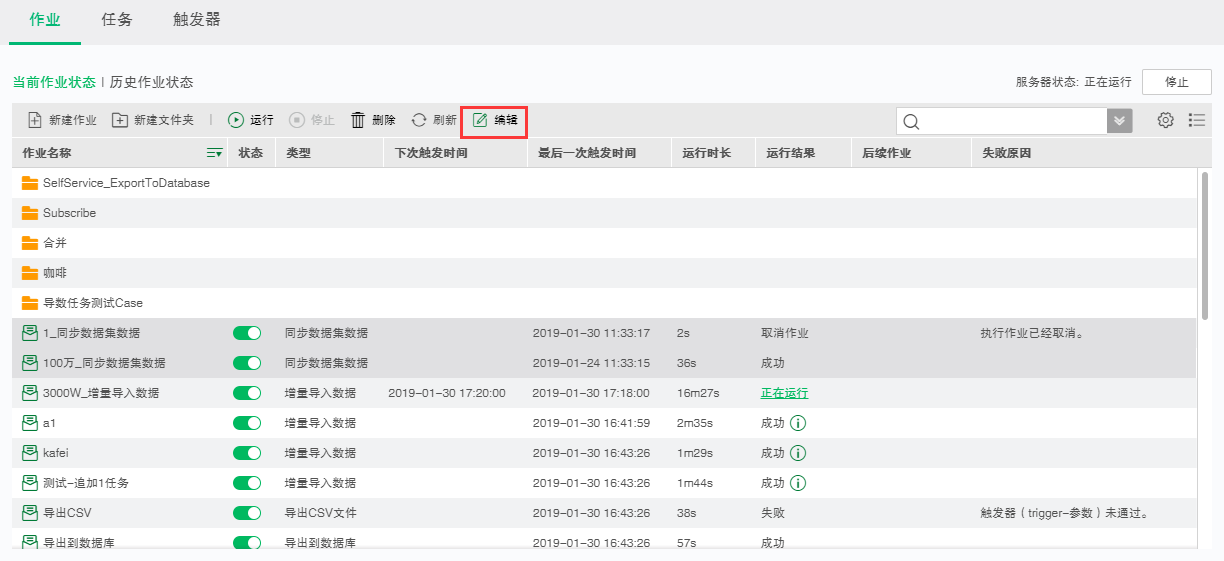Expand the search box dropdown arrow

coord(1120,121)
